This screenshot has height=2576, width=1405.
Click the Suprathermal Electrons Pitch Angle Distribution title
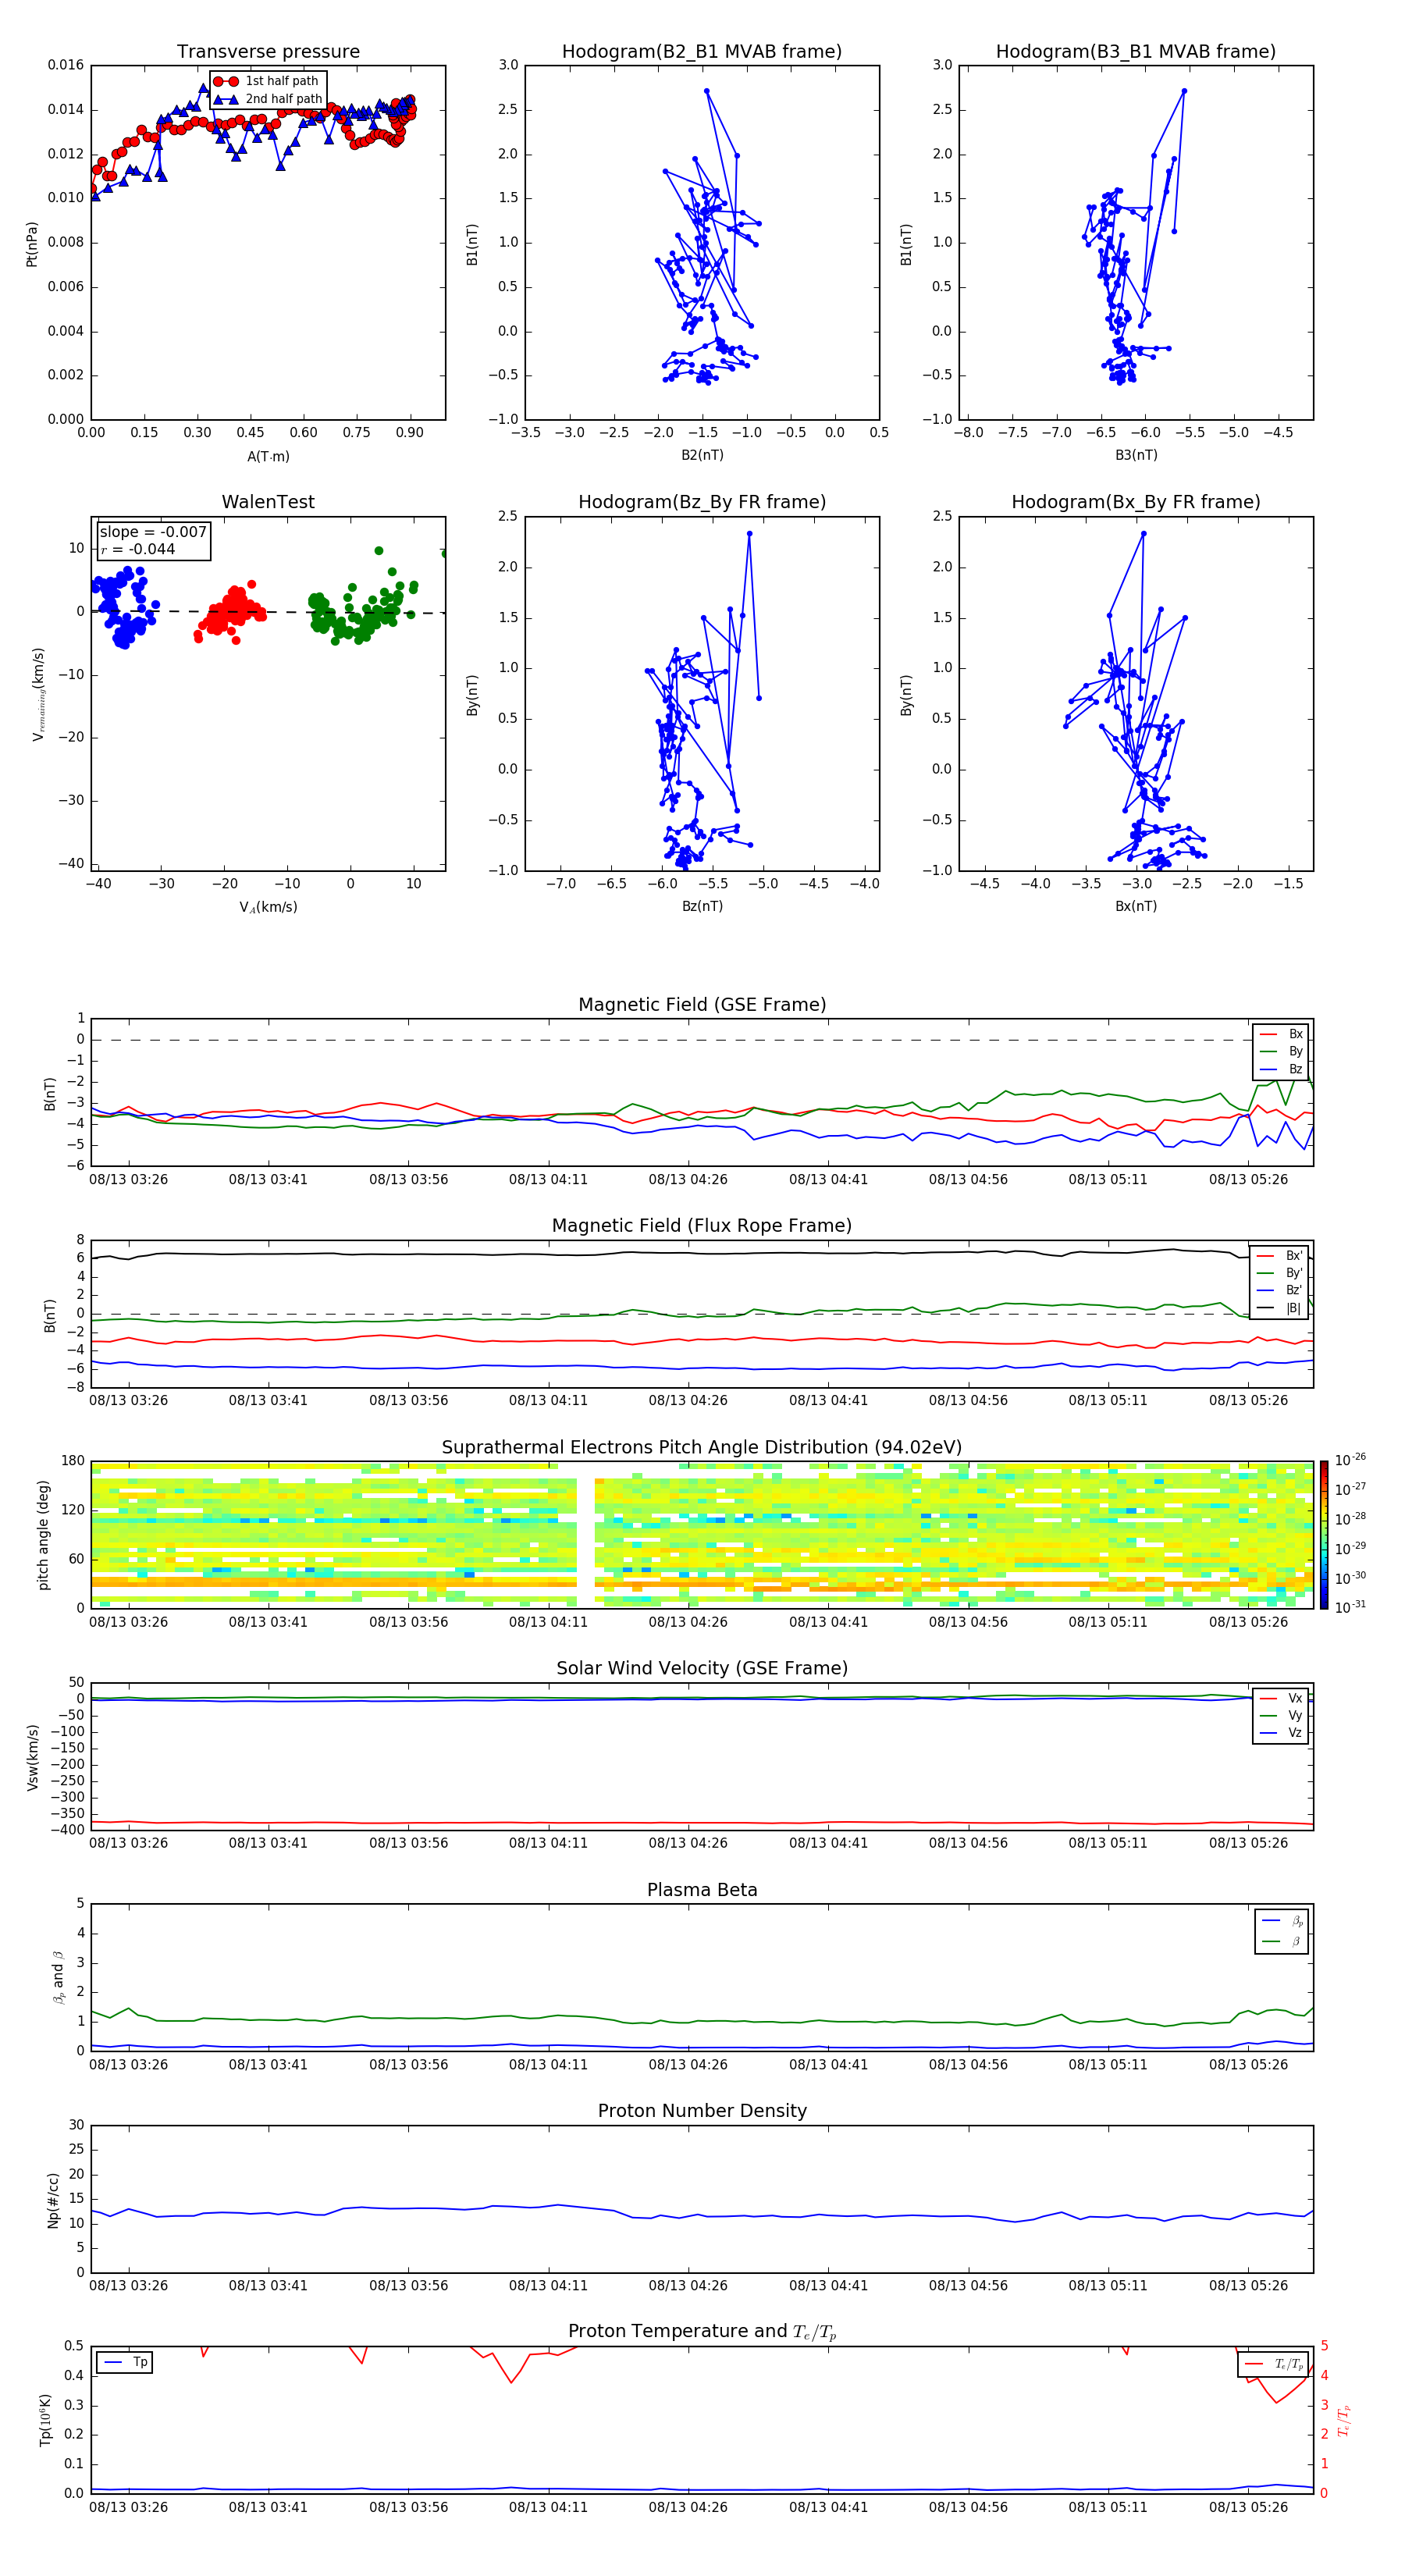[702, 1448]
